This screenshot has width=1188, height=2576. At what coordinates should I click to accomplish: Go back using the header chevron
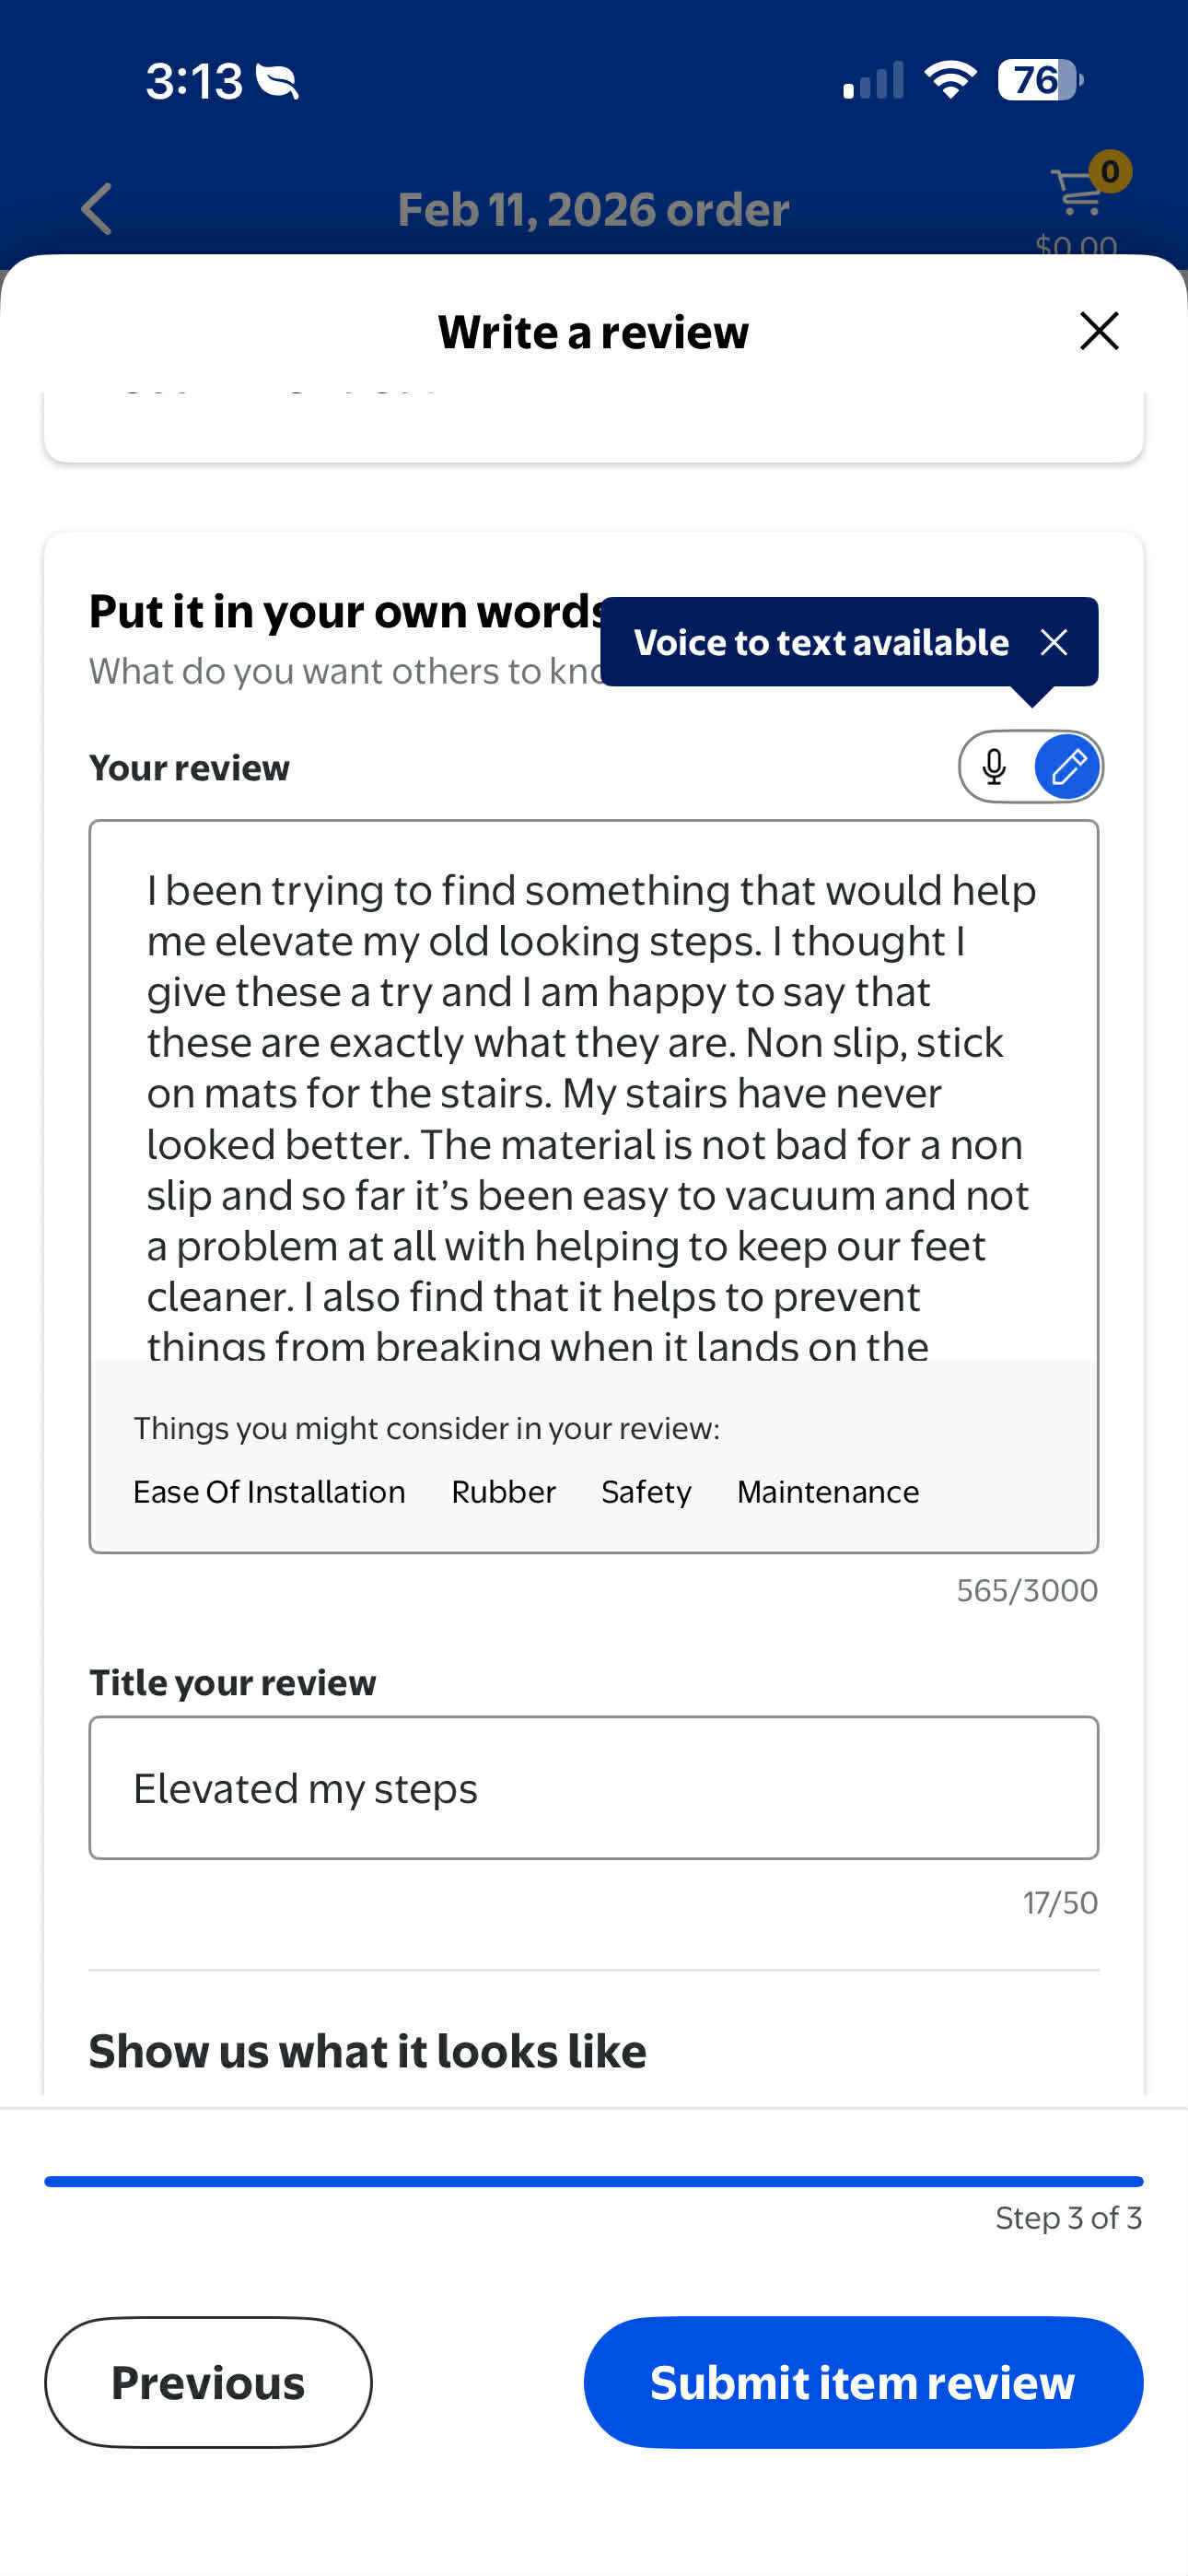pos(96,209)
